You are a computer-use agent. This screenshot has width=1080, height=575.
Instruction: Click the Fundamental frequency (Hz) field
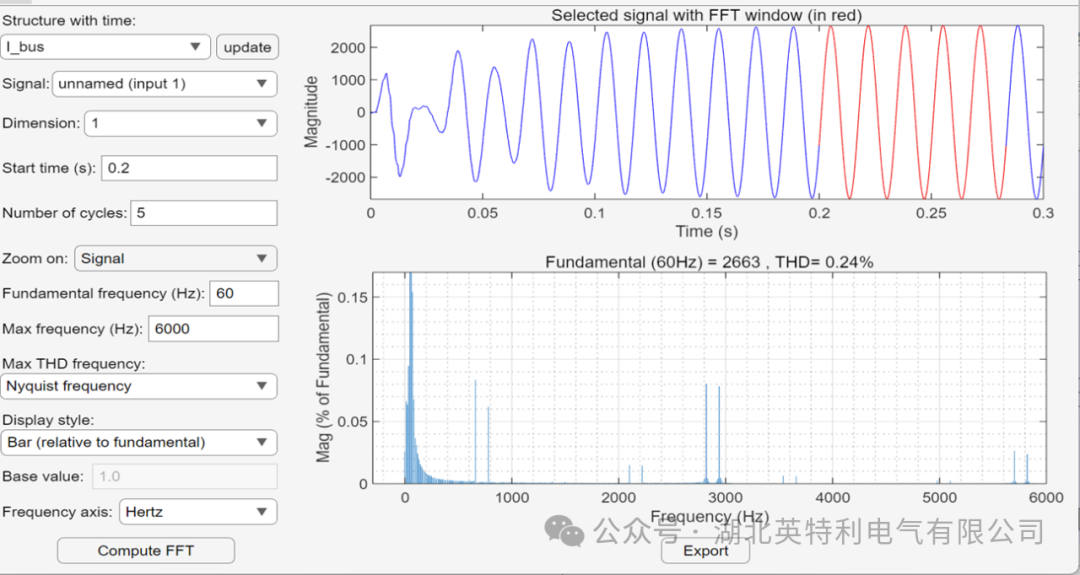244,293
